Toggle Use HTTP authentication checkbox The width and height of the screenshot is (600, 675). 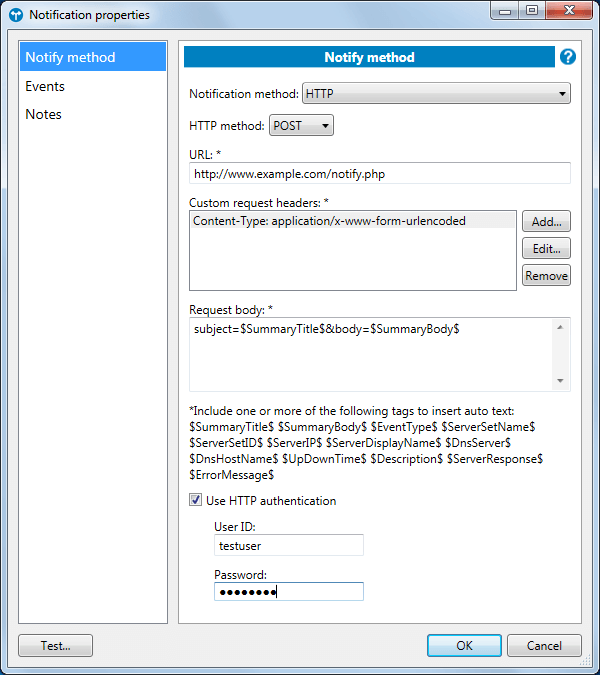tap(196, 501)
